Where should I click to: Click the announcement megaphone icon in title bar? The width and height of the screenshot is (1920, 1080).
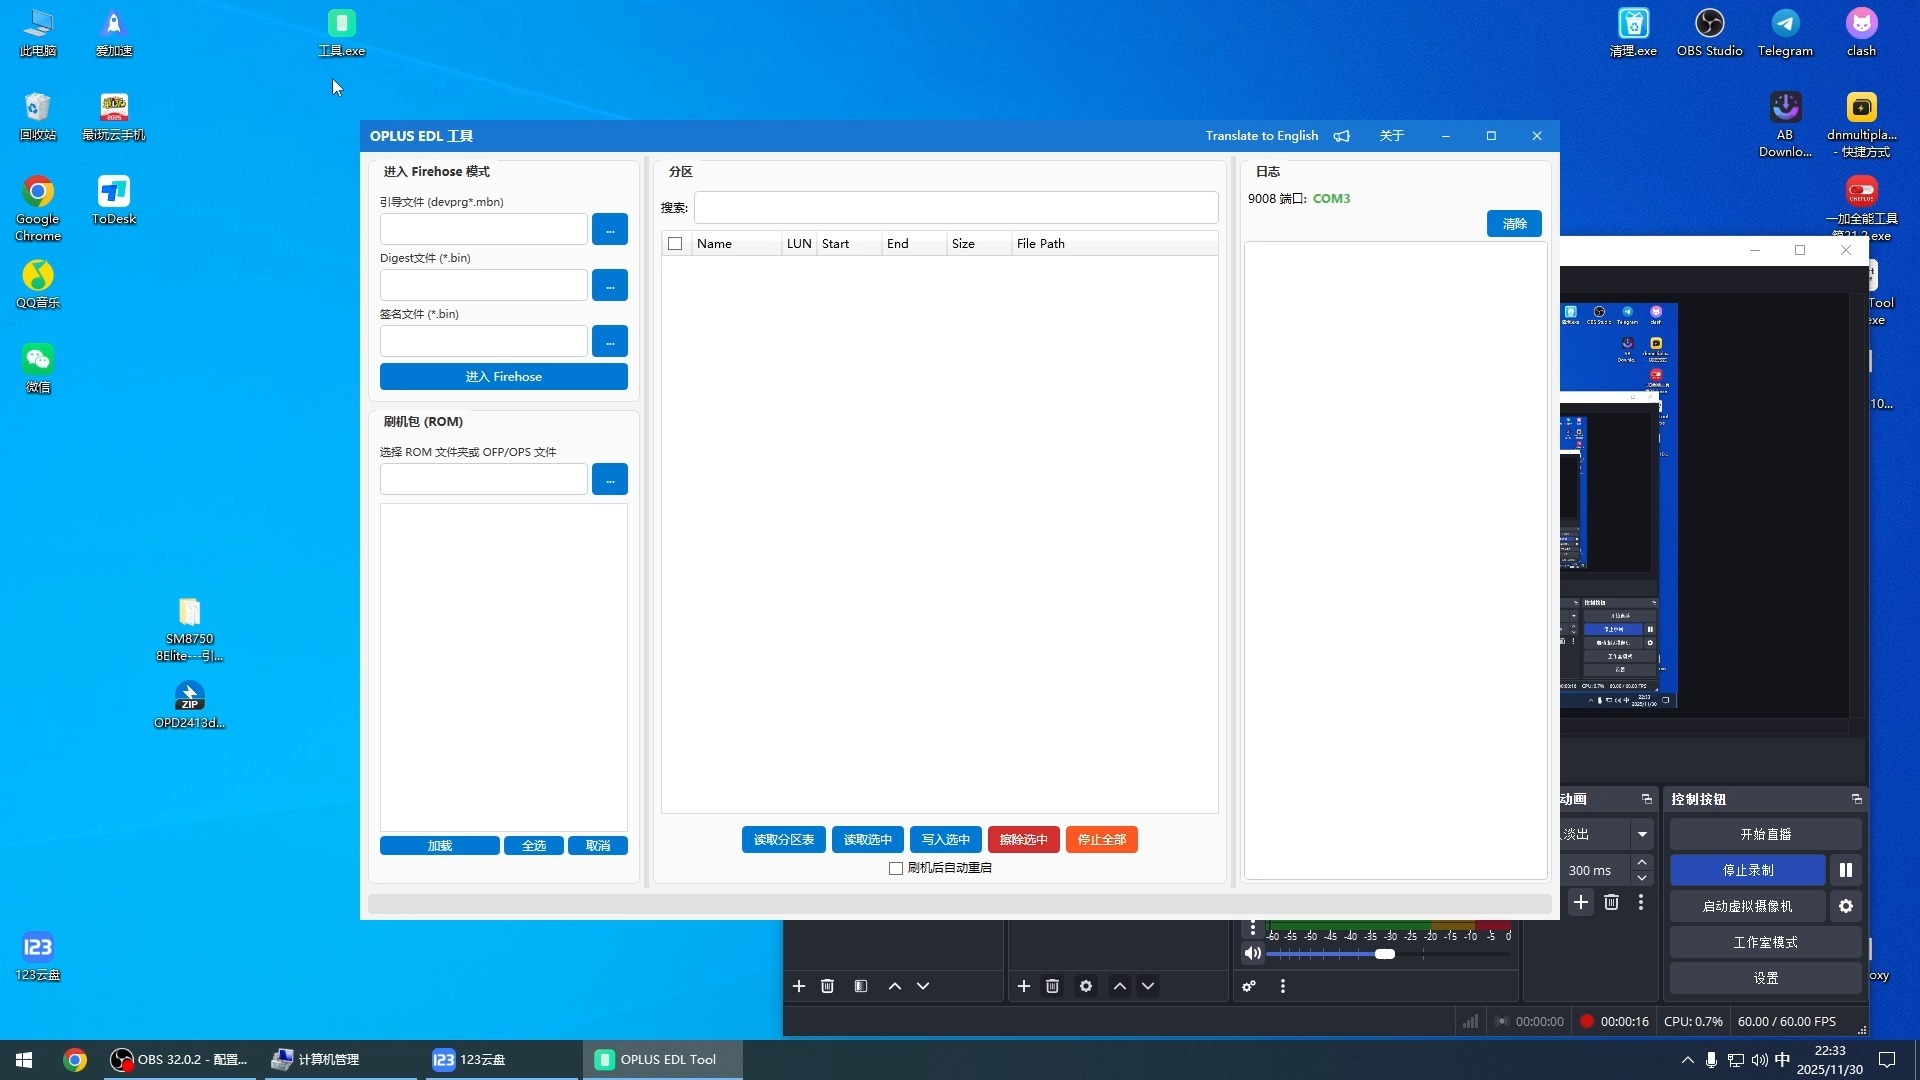[x=1342, y=136]
